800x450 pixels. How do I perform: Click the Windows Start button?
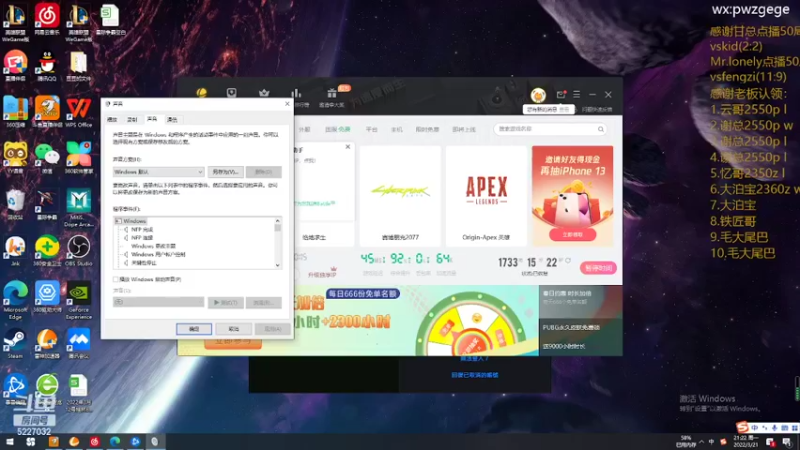[x=9, y=441]
